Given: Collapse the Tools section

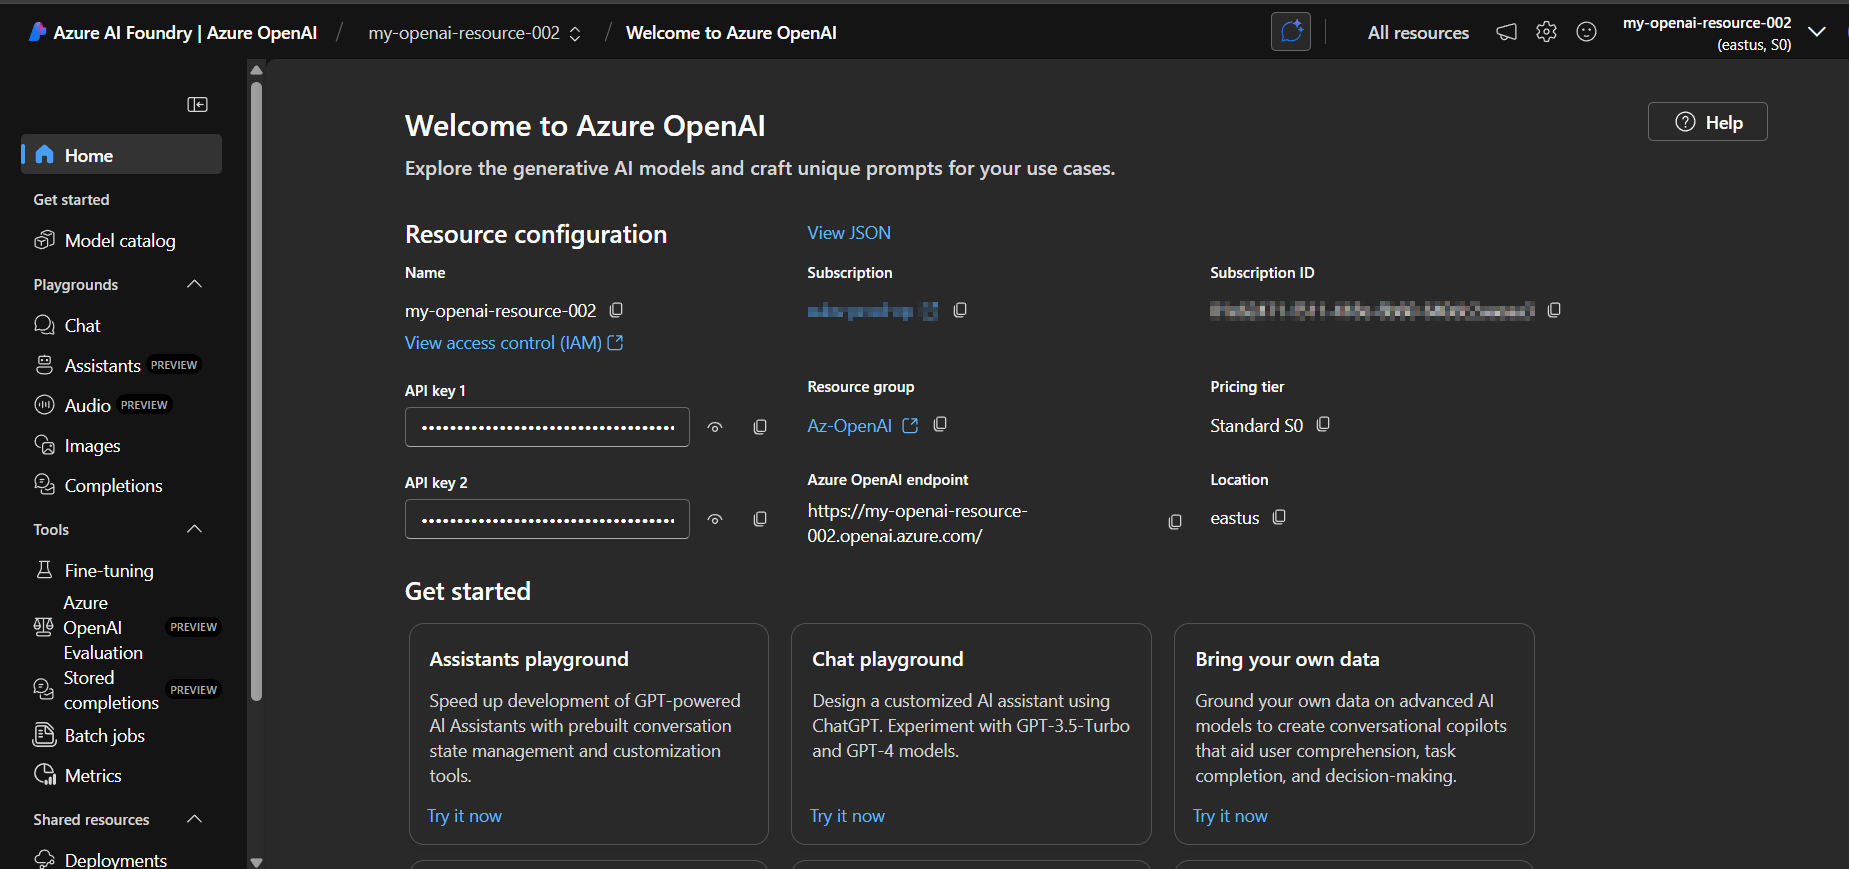Looking at the screenshot, I should tap(195, 529).
